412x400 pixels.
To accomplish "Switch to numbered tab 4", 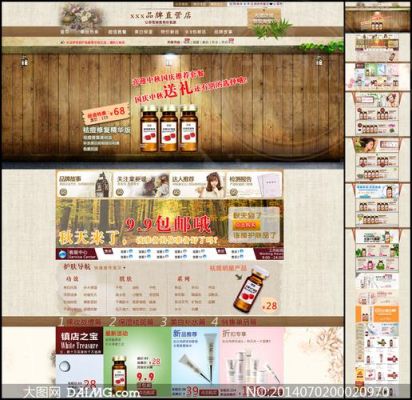I will pyautogui.click(x=234, y=322).
